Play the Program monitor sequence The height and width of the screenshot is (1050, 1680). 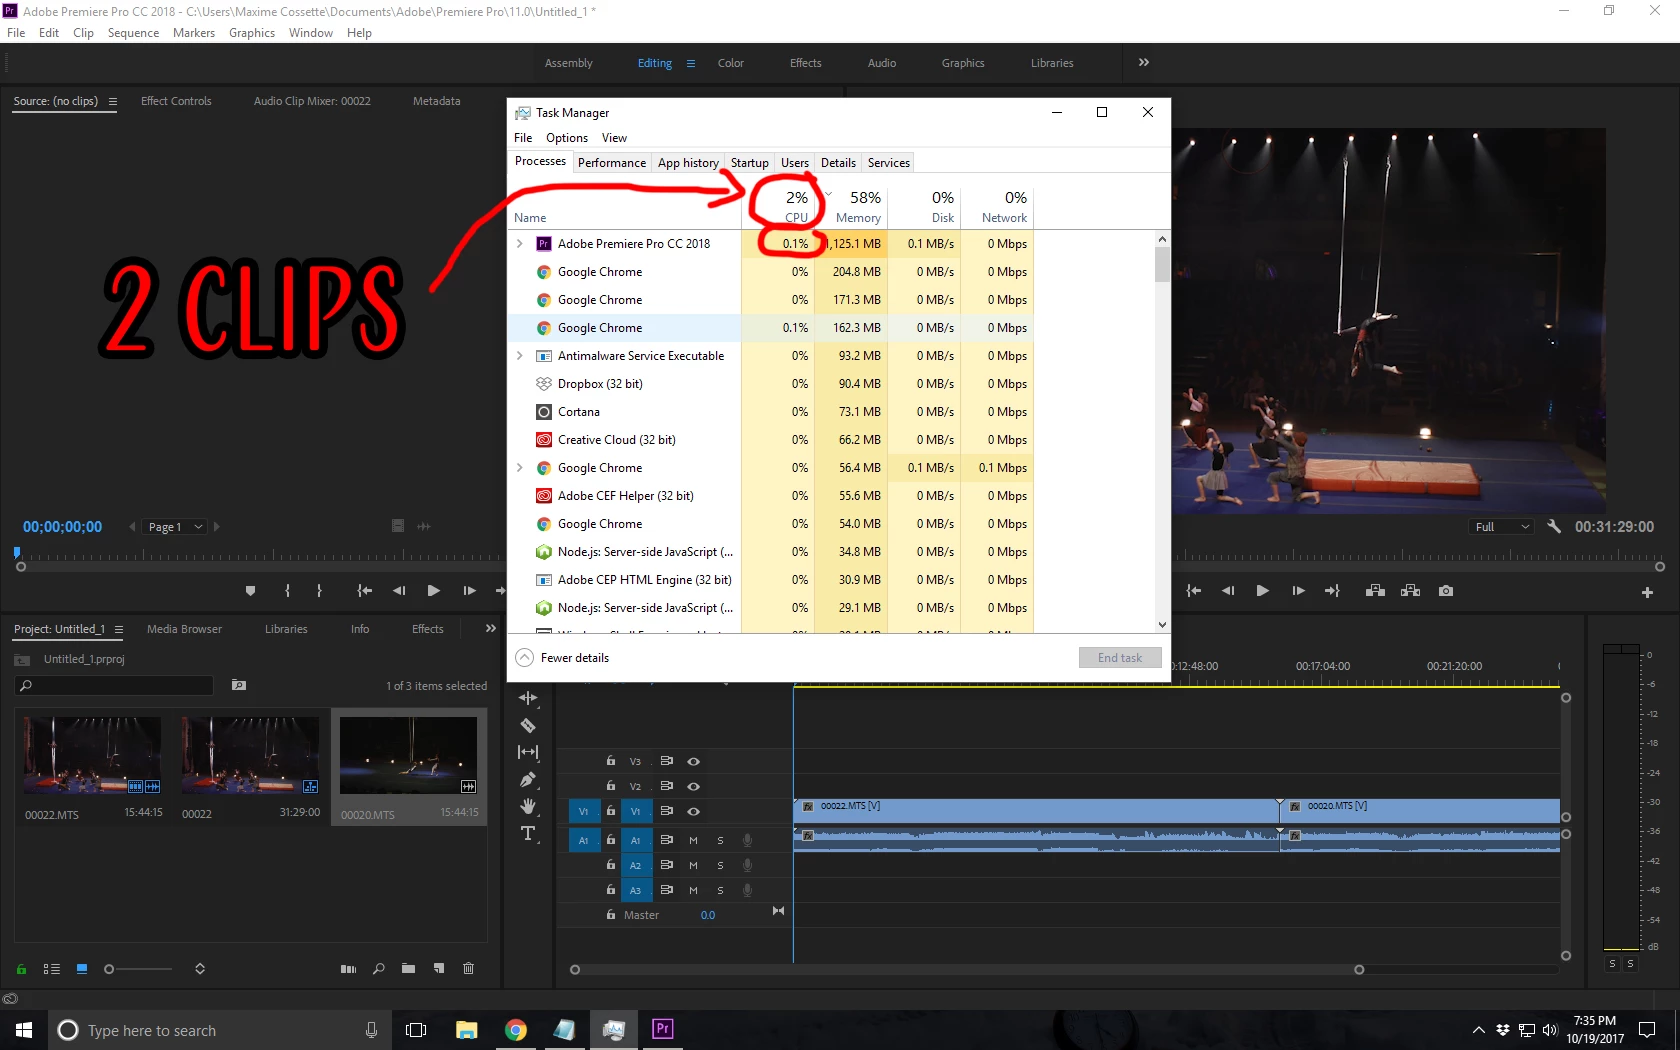pyautogui.click(x=1262, y=591)
